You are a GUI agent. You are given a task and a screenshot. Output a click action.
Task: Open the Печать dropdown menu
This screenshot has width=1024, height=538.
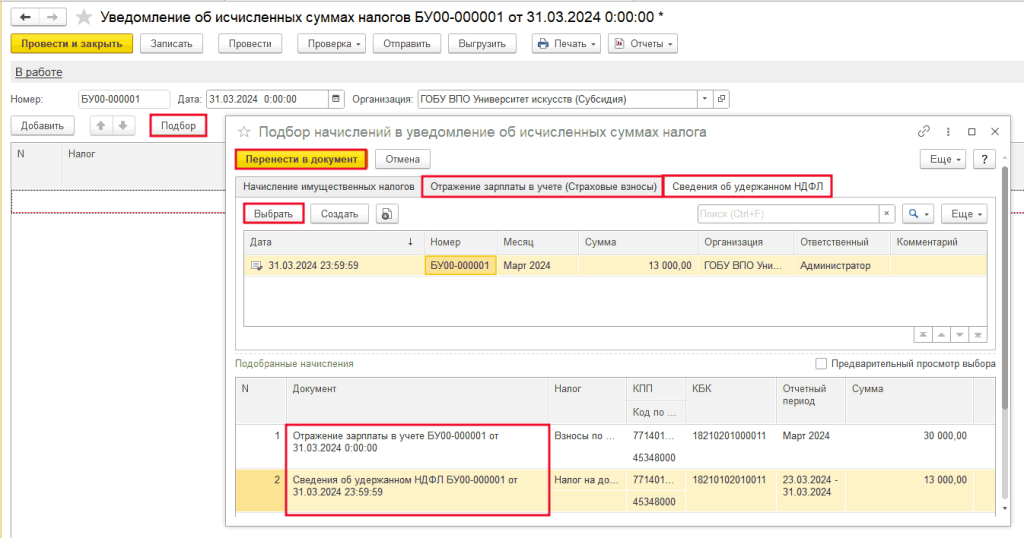[566, 44]
